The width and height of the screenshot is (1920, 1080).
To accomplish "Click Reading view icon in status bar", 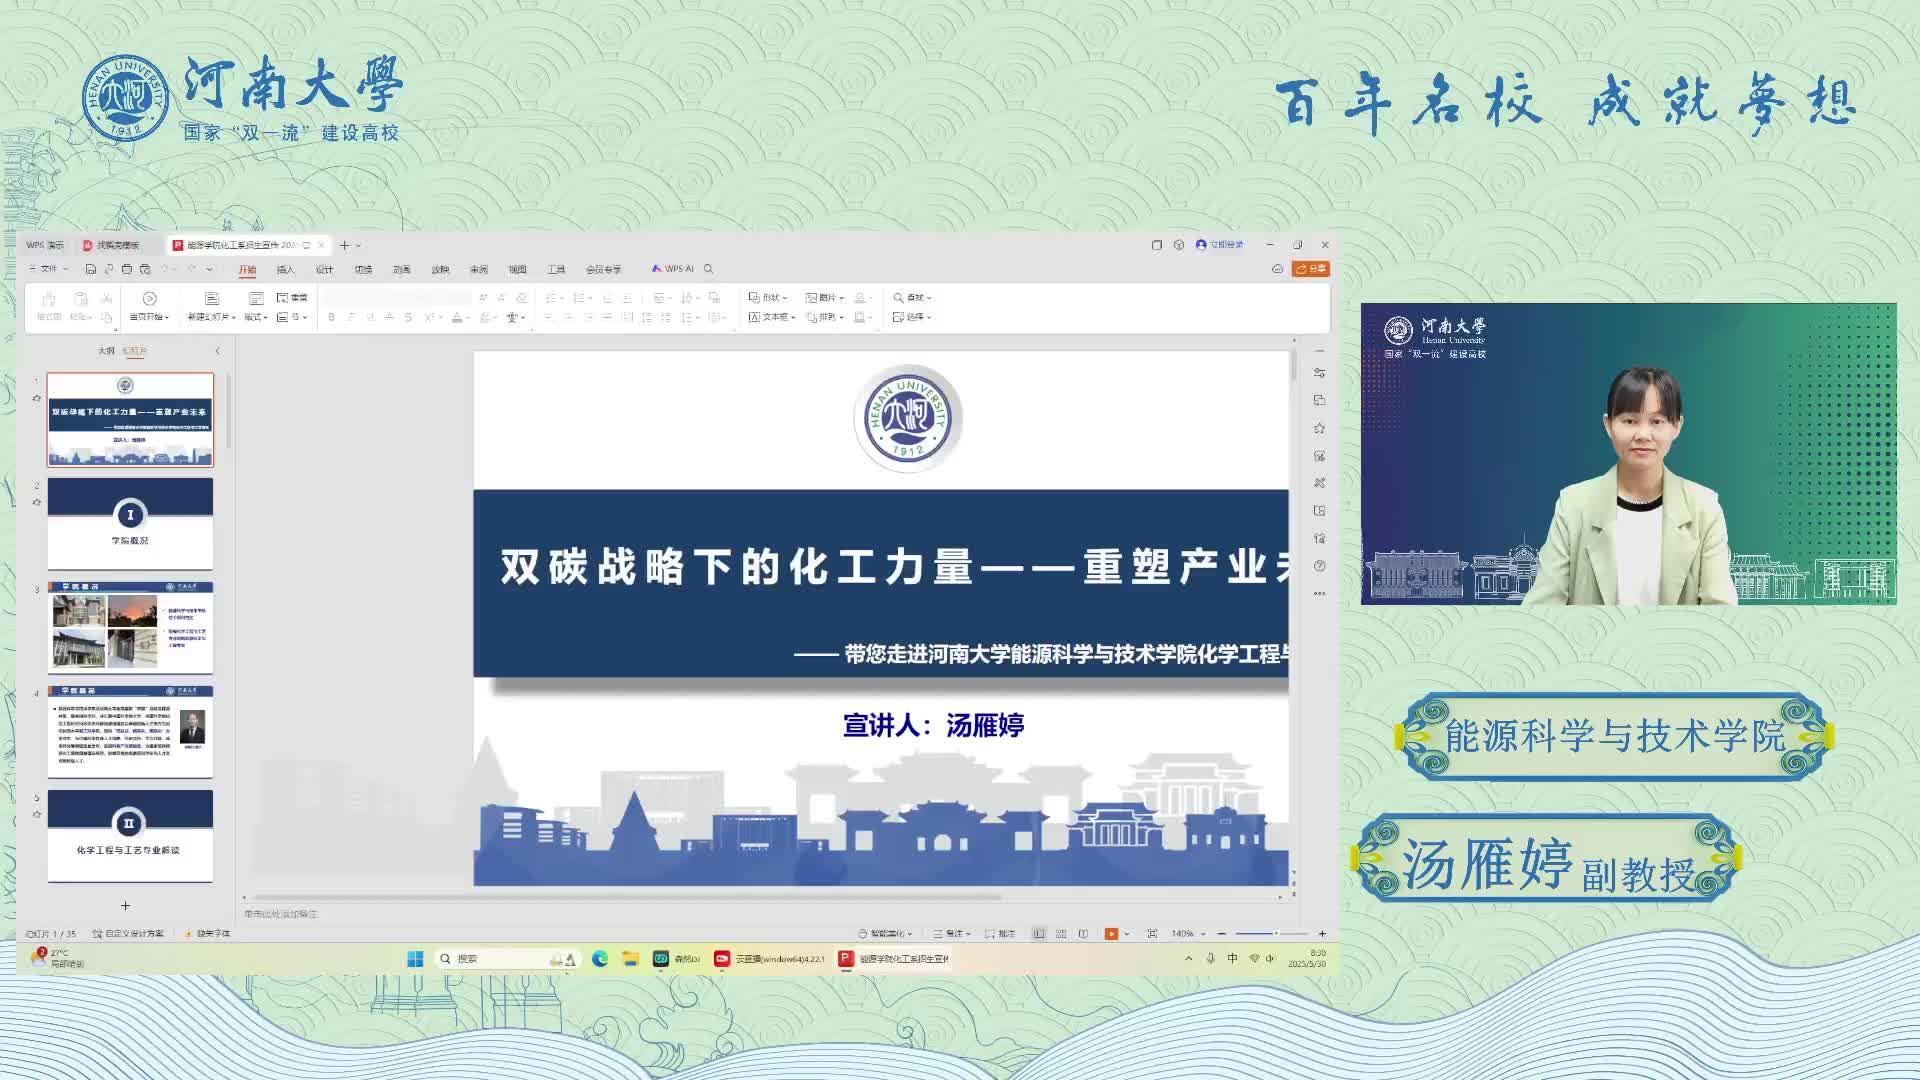I will pos(1083,934).
